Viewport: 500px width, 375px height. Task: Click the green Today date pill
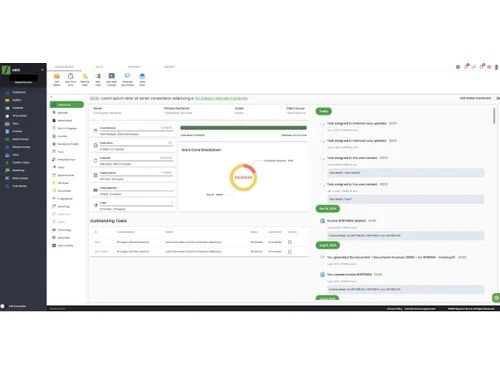coord(324,111)
